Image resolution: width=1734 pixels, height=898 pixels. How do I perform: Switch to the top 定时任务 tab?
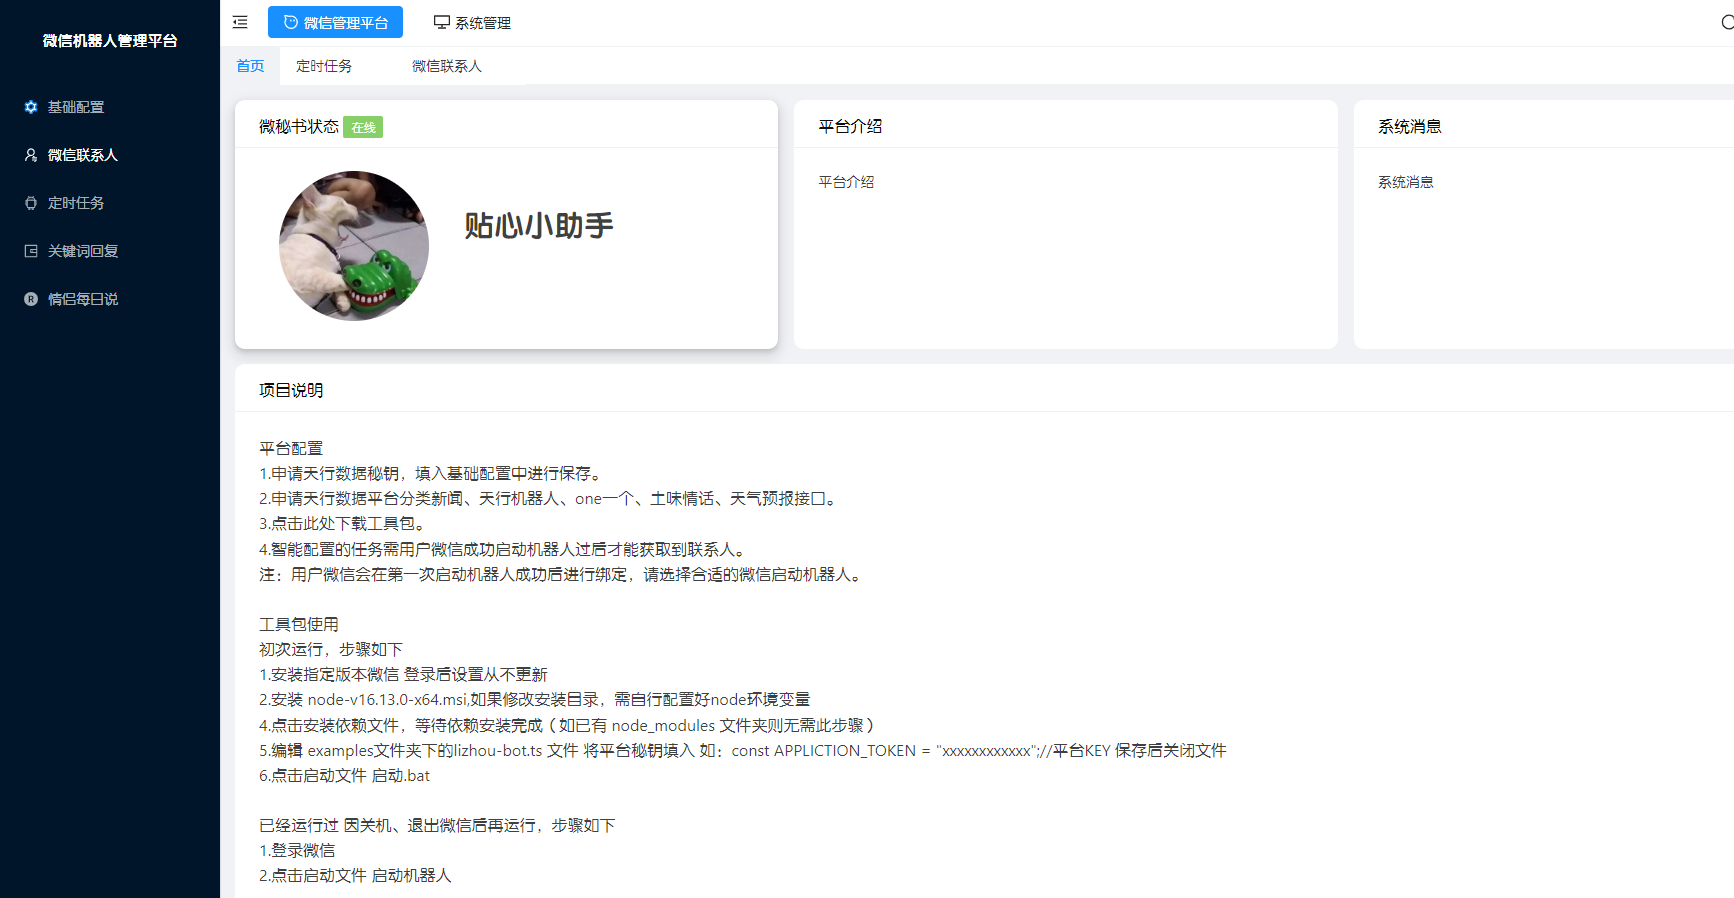(324, 66)
